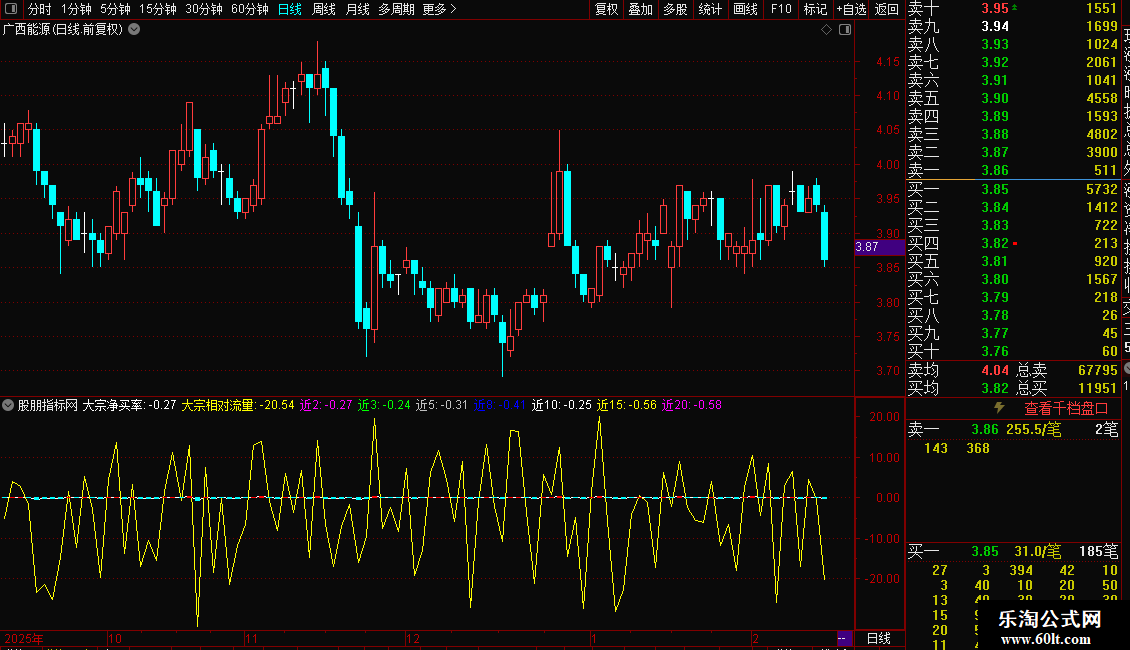This screenshot has width=1130, height=650.
Task: Click the 叠加 overlay button
Action: click(641, 9)
